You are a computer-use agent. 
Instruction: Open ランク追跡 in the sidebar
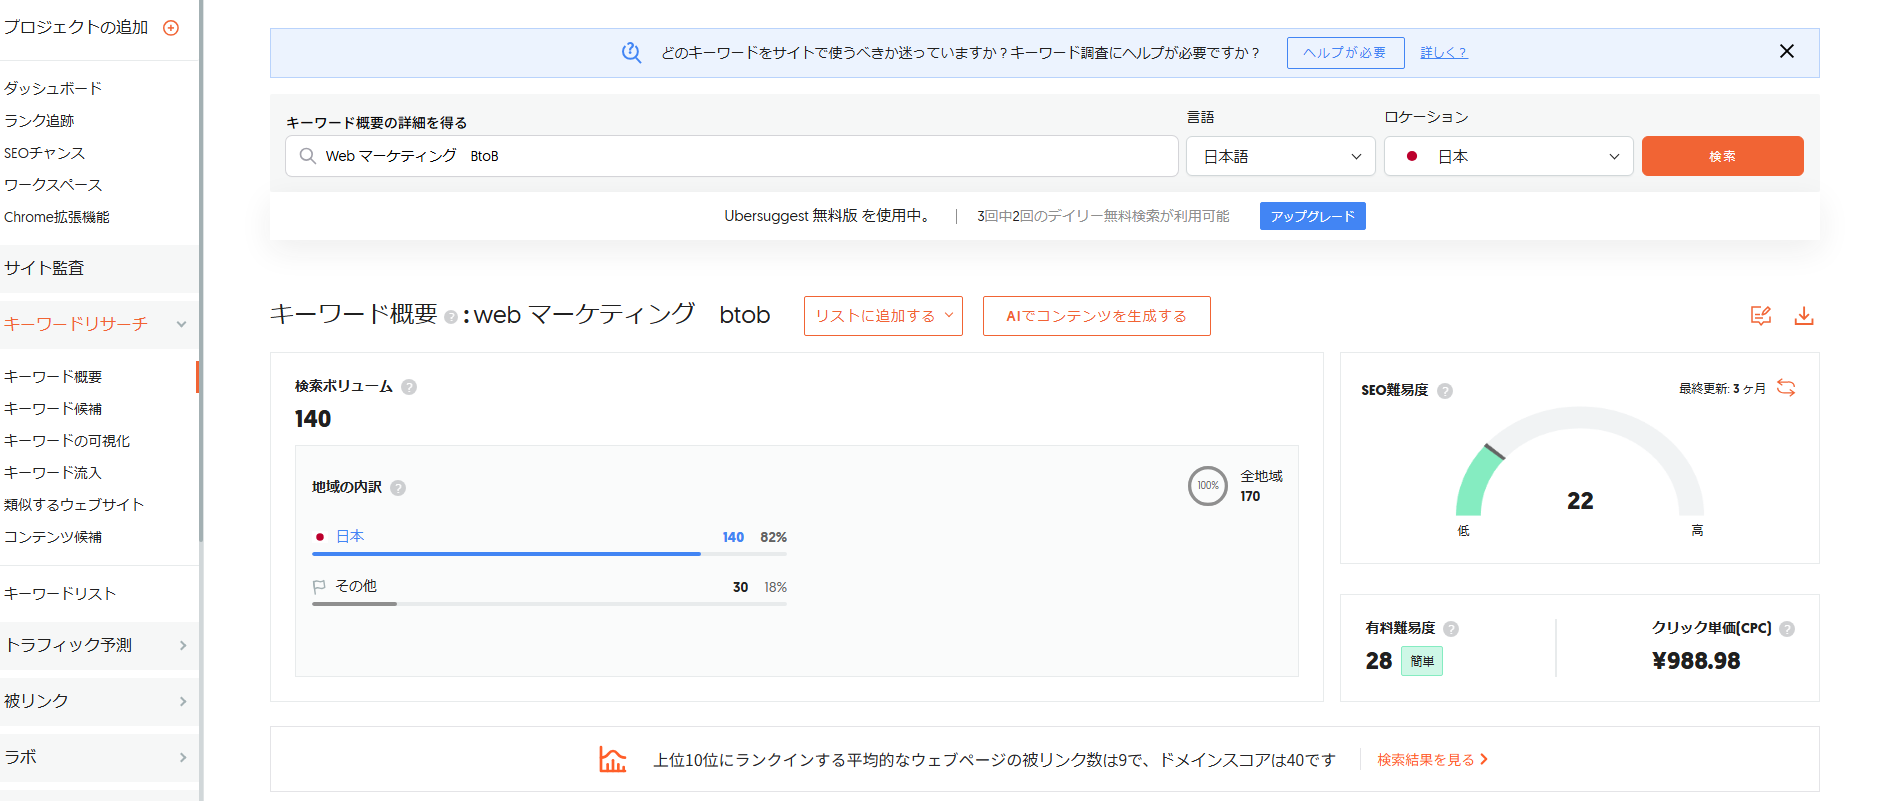pos(39,121)
